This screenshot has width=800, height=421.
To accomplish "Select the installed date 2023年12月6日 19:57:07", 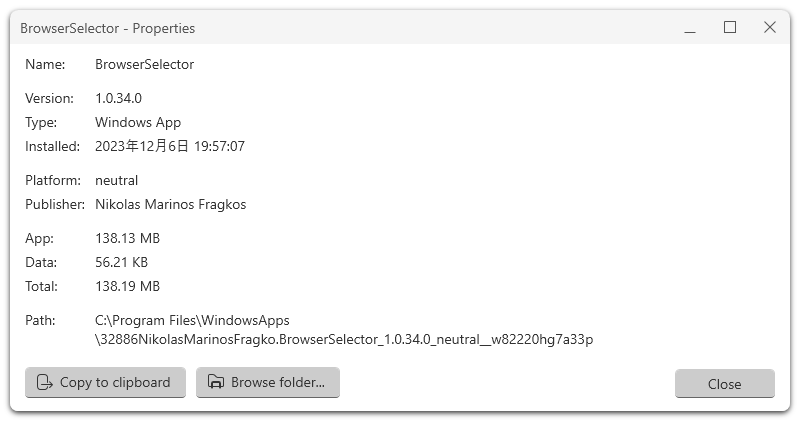I will click(x=170, y=146).
